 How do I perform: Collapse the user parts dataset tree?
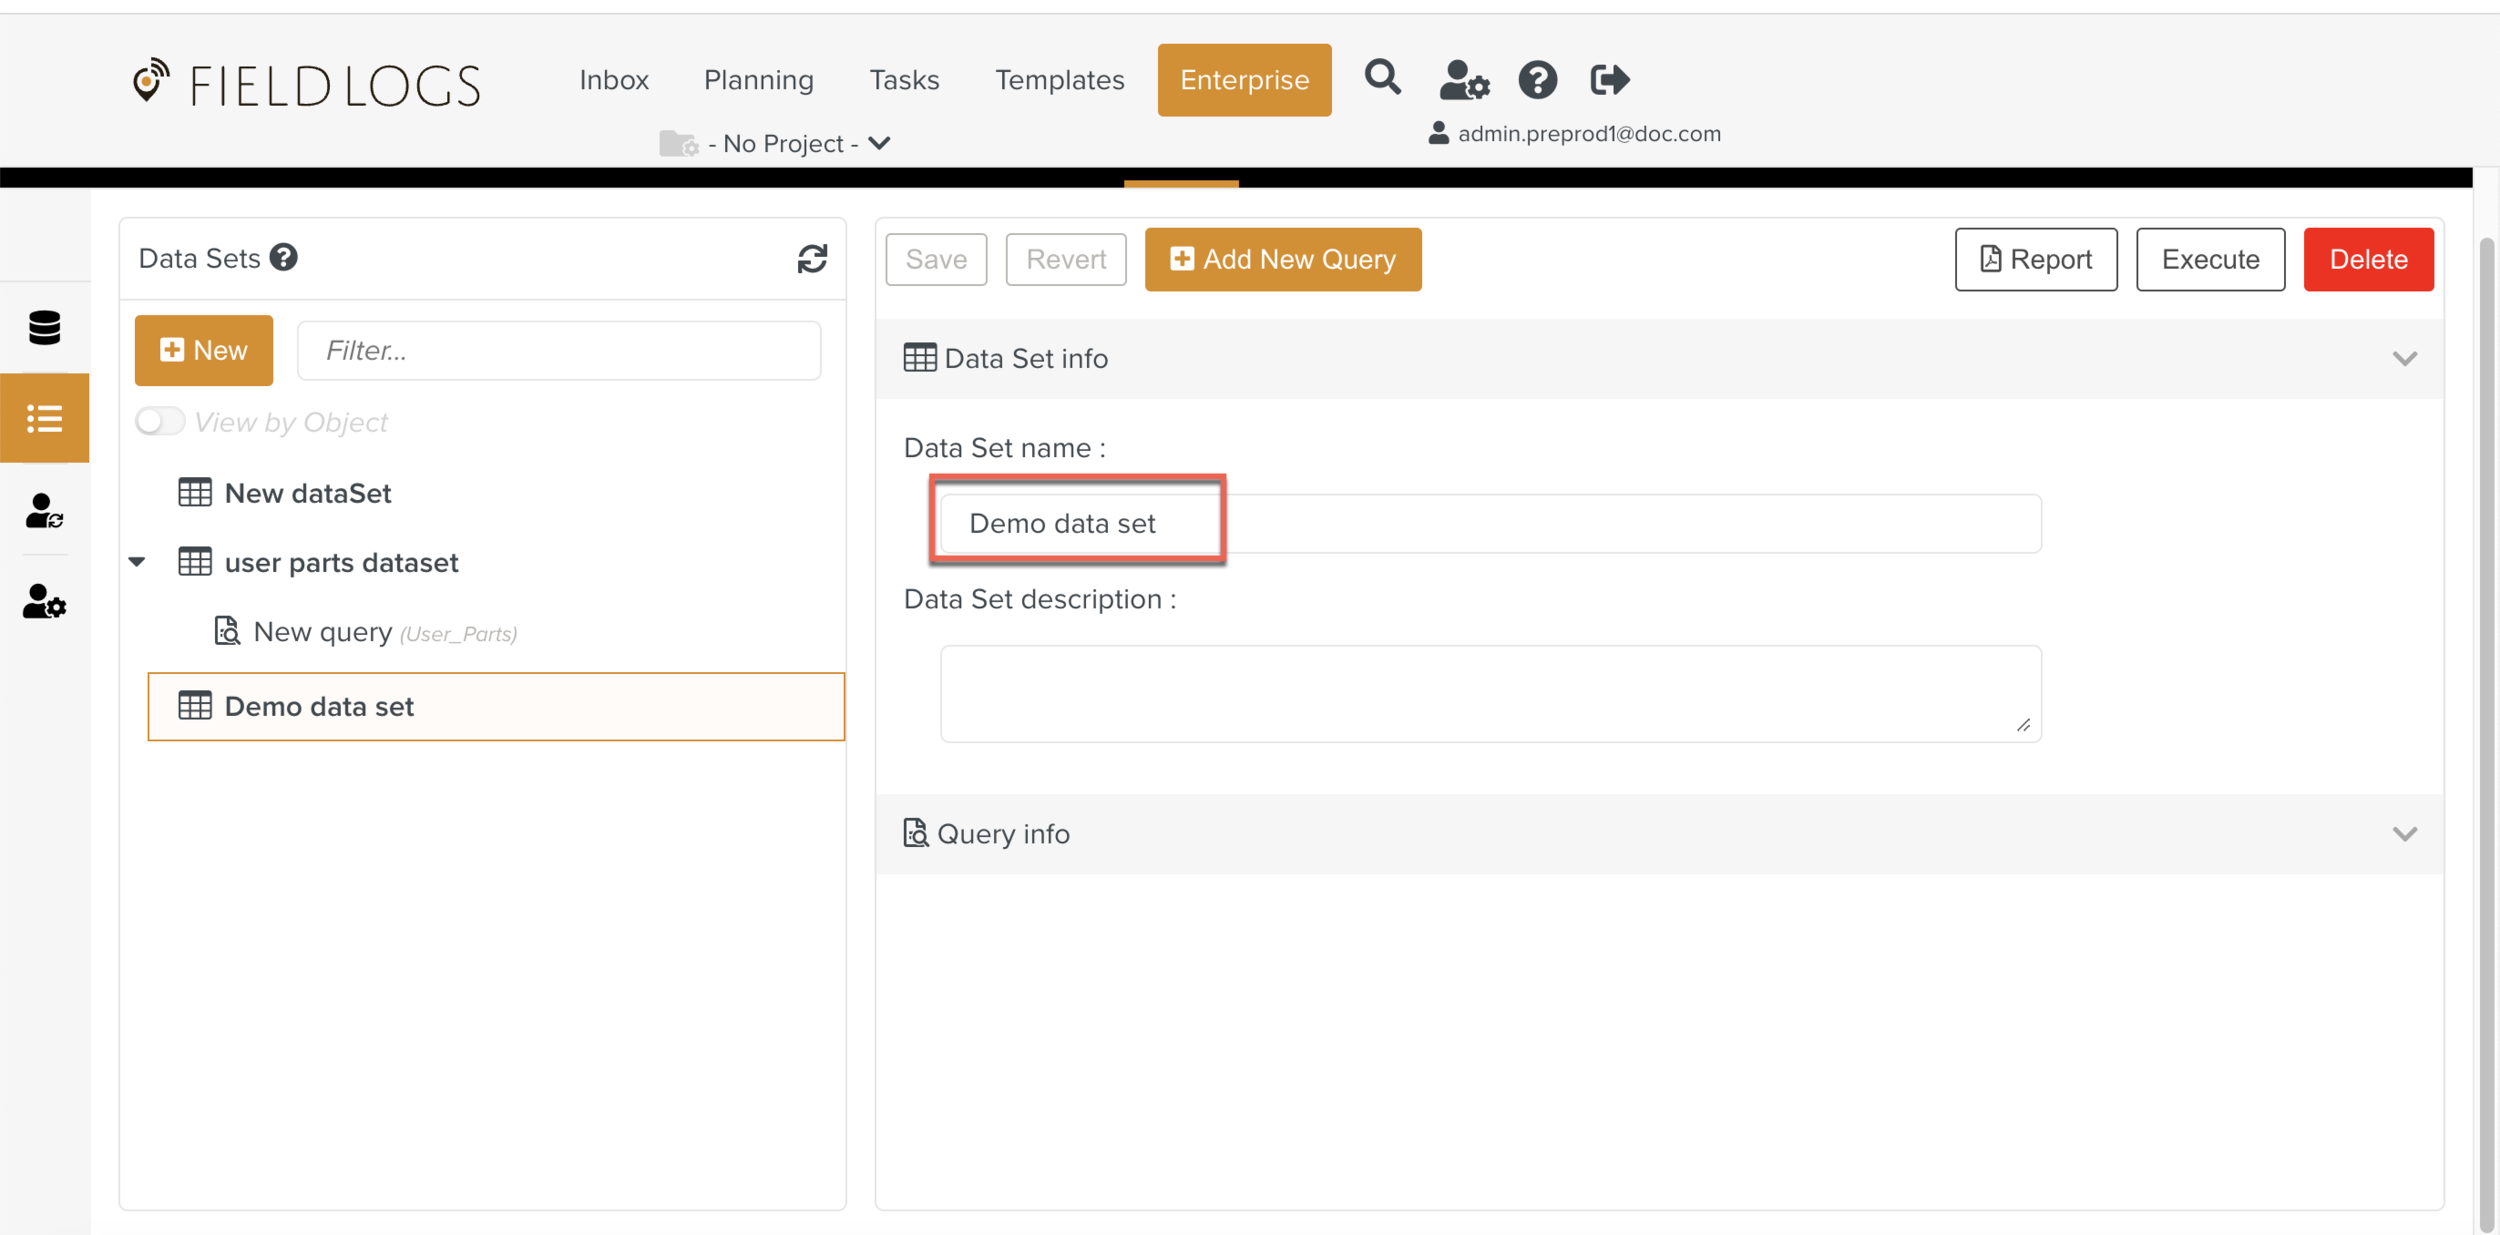tap(138, 562)
